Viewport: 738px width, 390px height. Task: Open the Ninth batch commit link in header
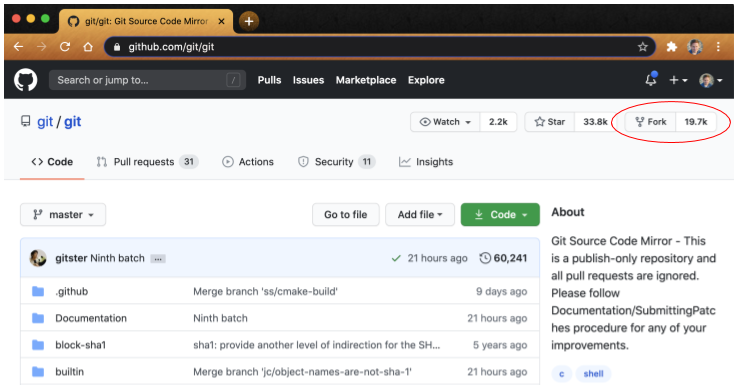(117, 258)
